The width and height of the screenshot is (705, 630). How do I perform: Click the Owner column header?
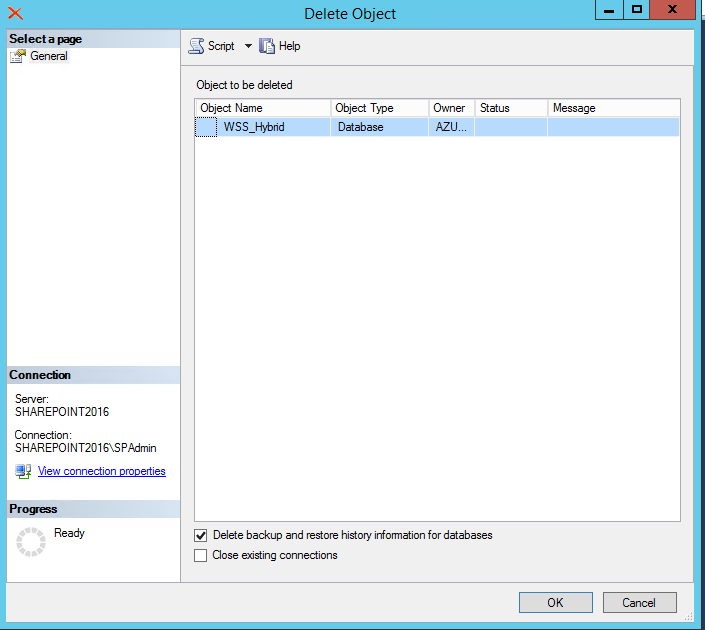[x=452, y=108]
